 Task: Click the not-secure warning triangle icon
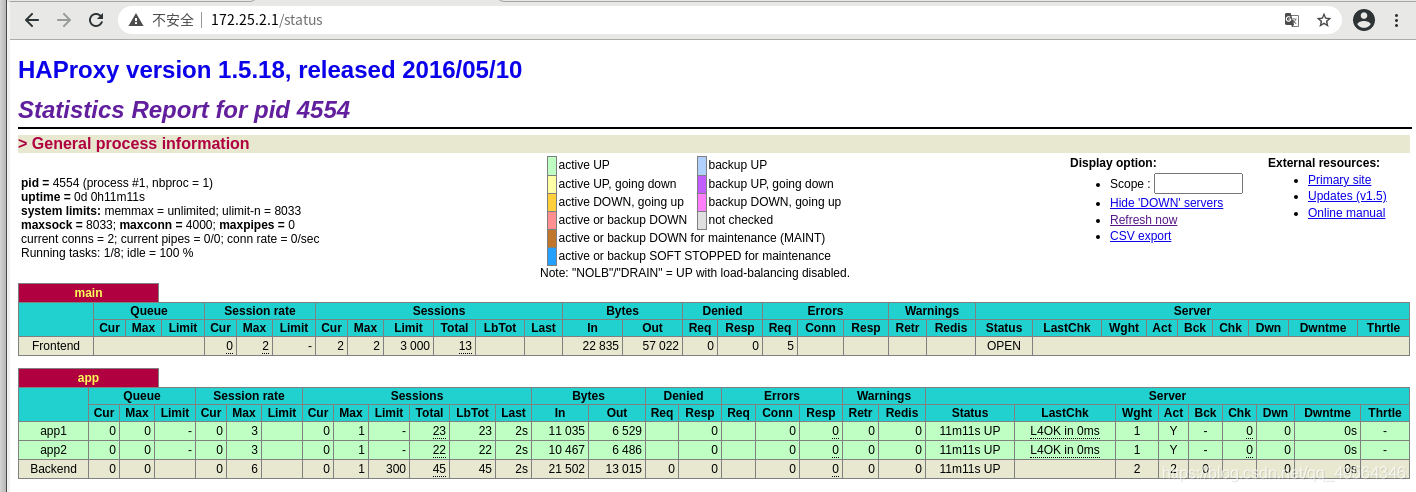136,20
